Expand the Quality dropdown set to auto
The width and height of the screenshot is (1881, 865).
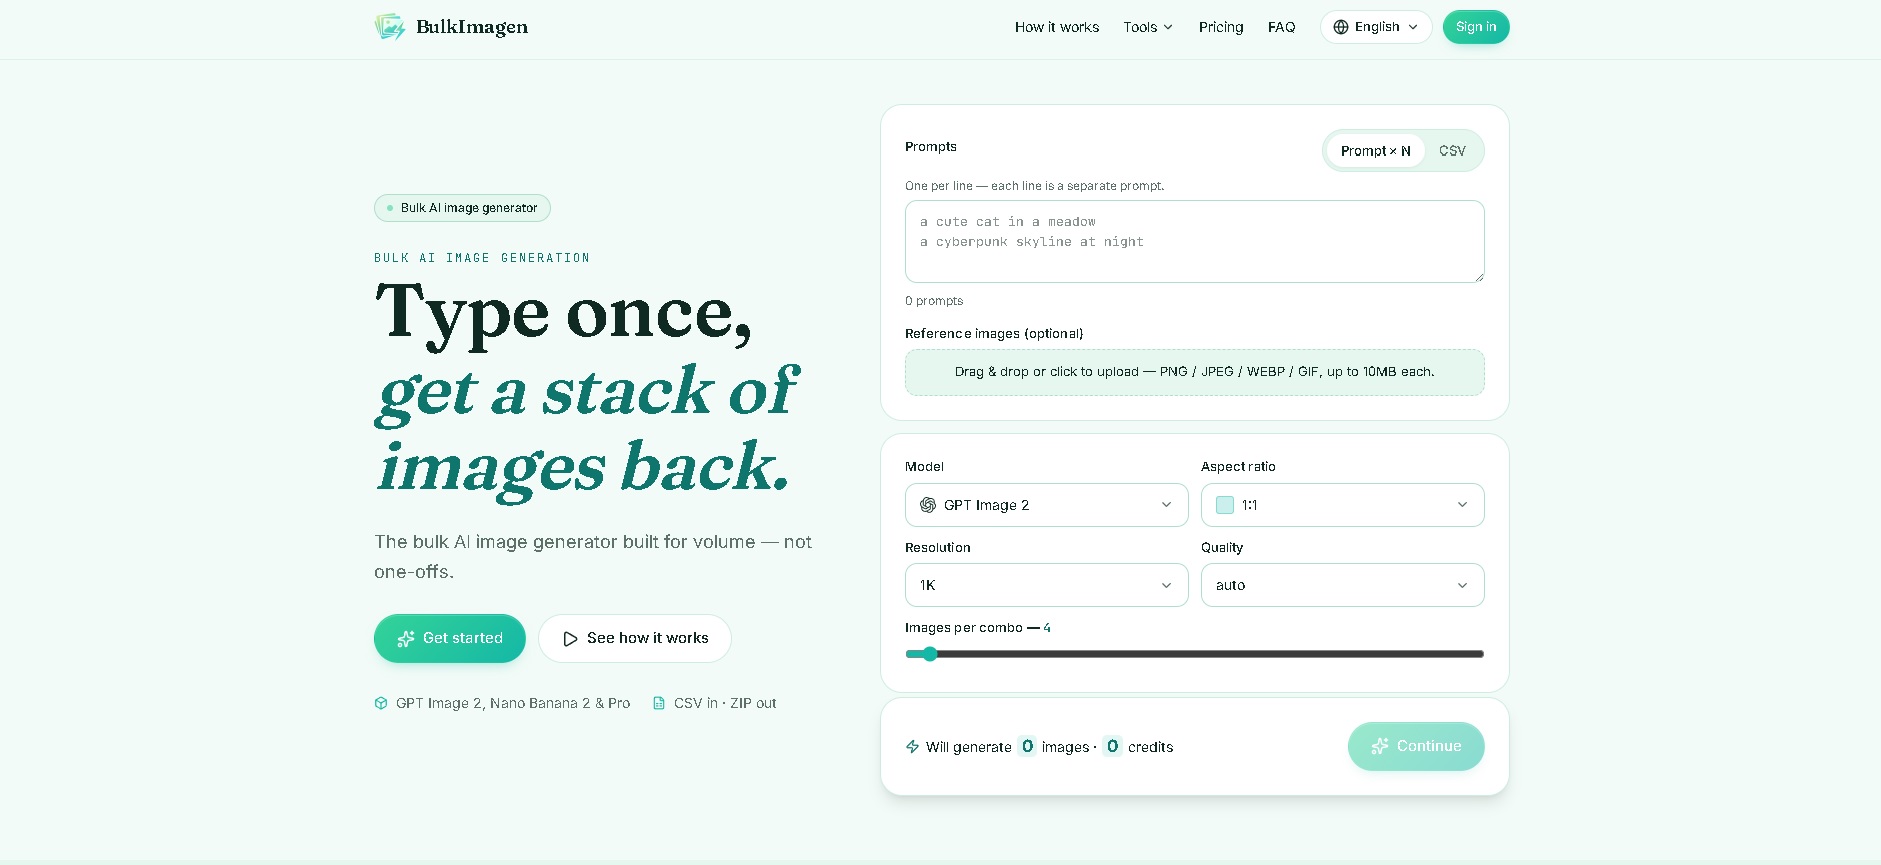[x=1342, y=585]
